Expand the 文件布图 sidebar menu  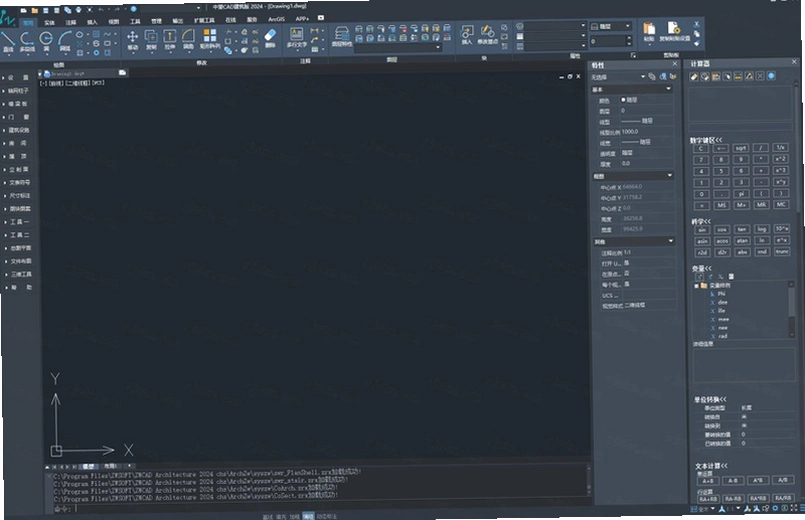[x=20, y=261]
